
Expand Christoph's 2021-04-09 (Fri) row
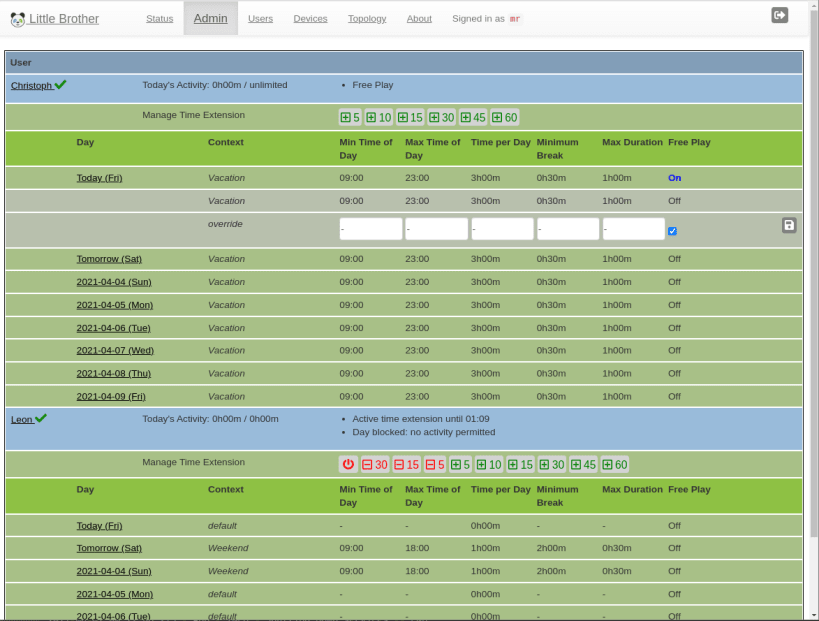[x=111, y=396]
